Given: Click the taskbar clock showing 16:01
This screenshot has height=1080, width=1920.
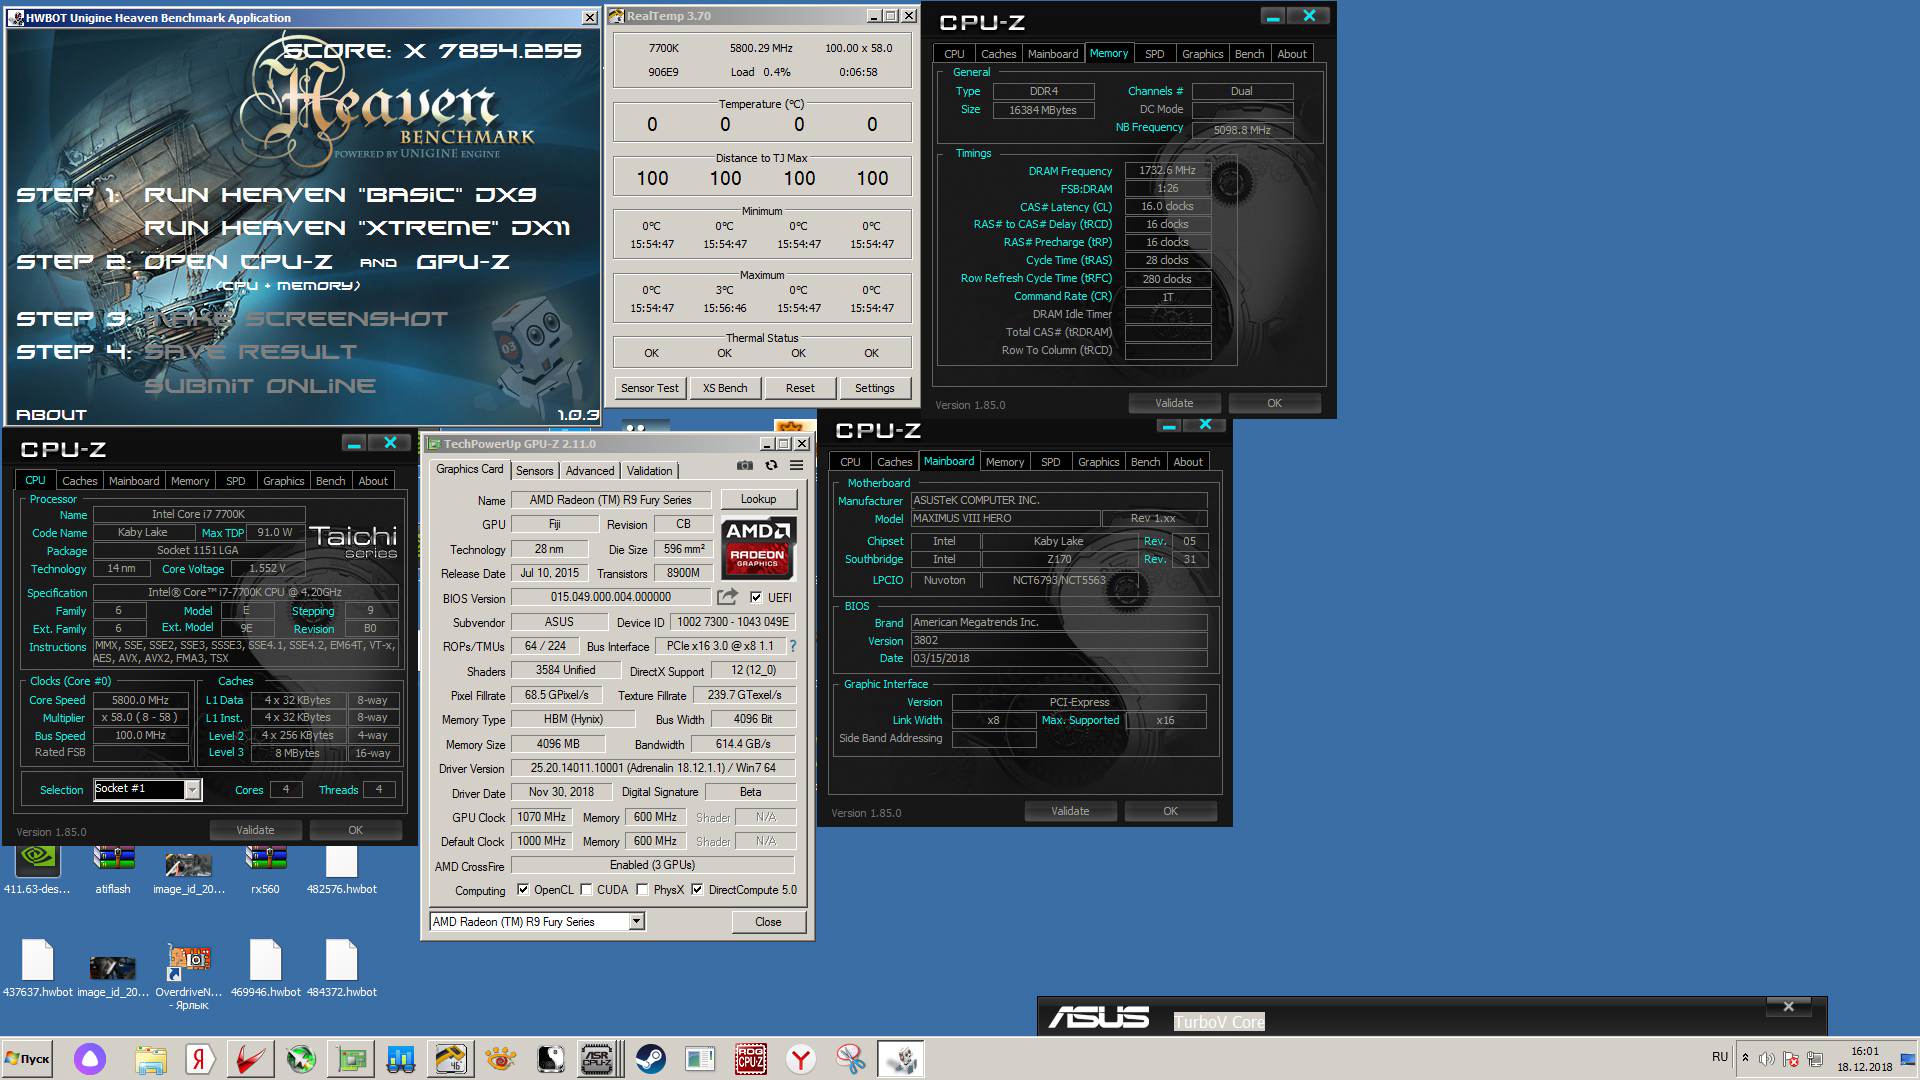Looking at the screenshot, I should (x=1865, y=1059).
